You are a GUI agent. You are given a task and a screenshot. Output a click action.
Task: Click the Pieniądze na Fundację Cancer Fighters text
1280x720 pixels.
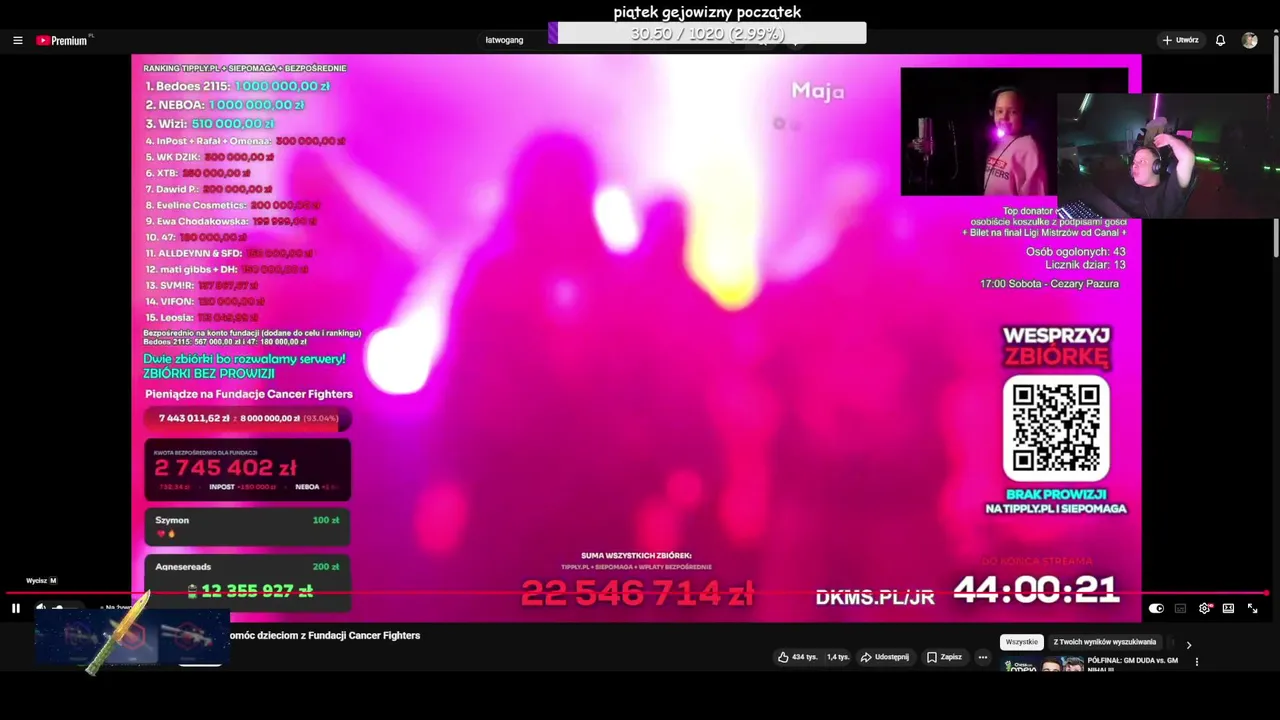249,394
